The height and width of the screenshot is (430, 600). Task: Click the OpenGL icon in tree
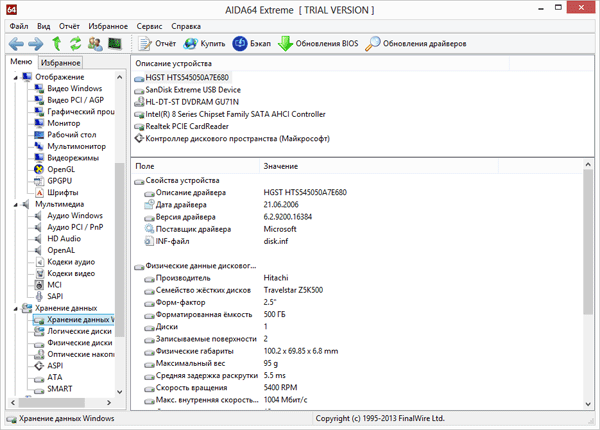click(x=39, y=169)
